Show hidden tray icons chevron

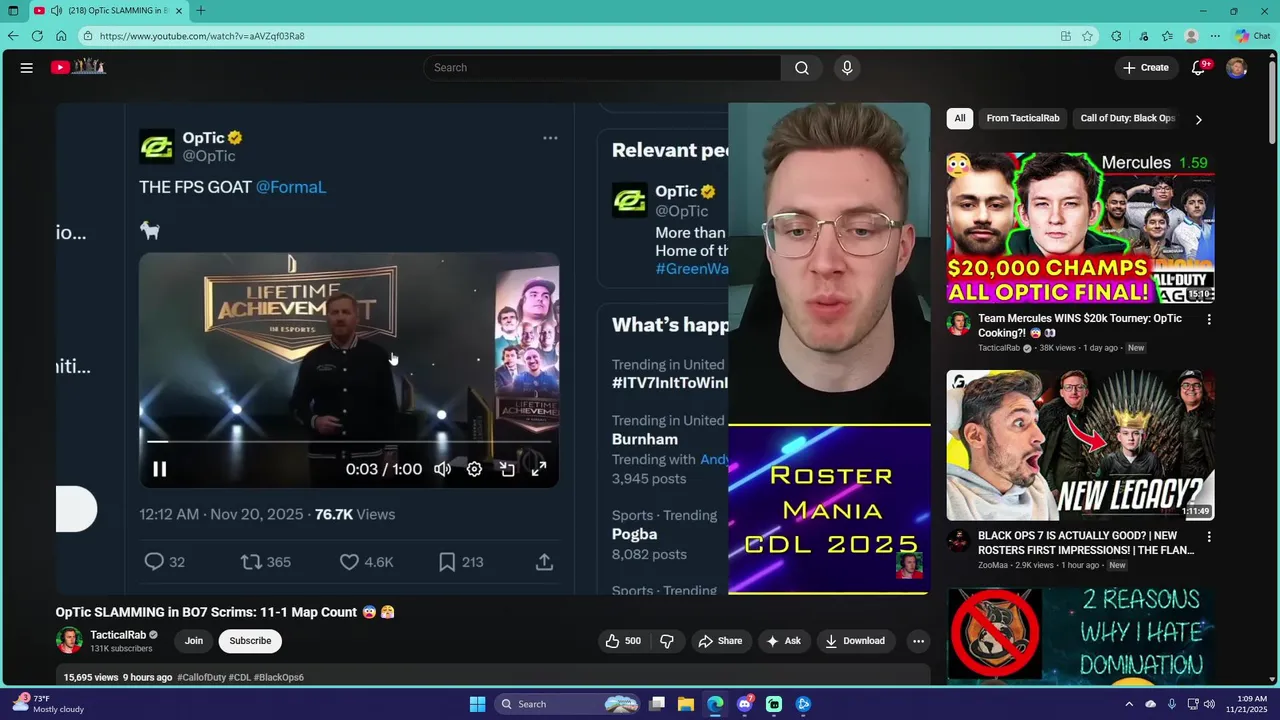(1129, 704)
